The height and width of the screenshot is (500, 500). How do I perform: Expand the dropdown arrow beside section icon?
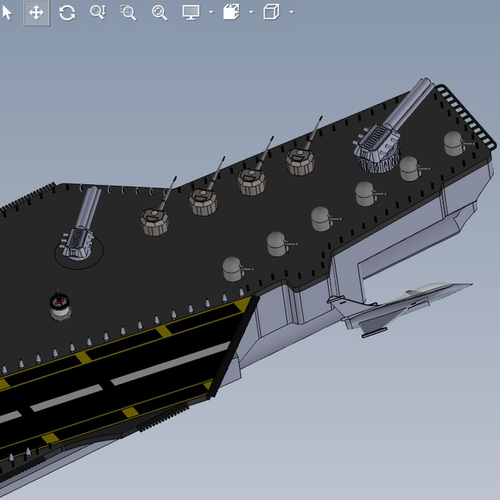251,12
